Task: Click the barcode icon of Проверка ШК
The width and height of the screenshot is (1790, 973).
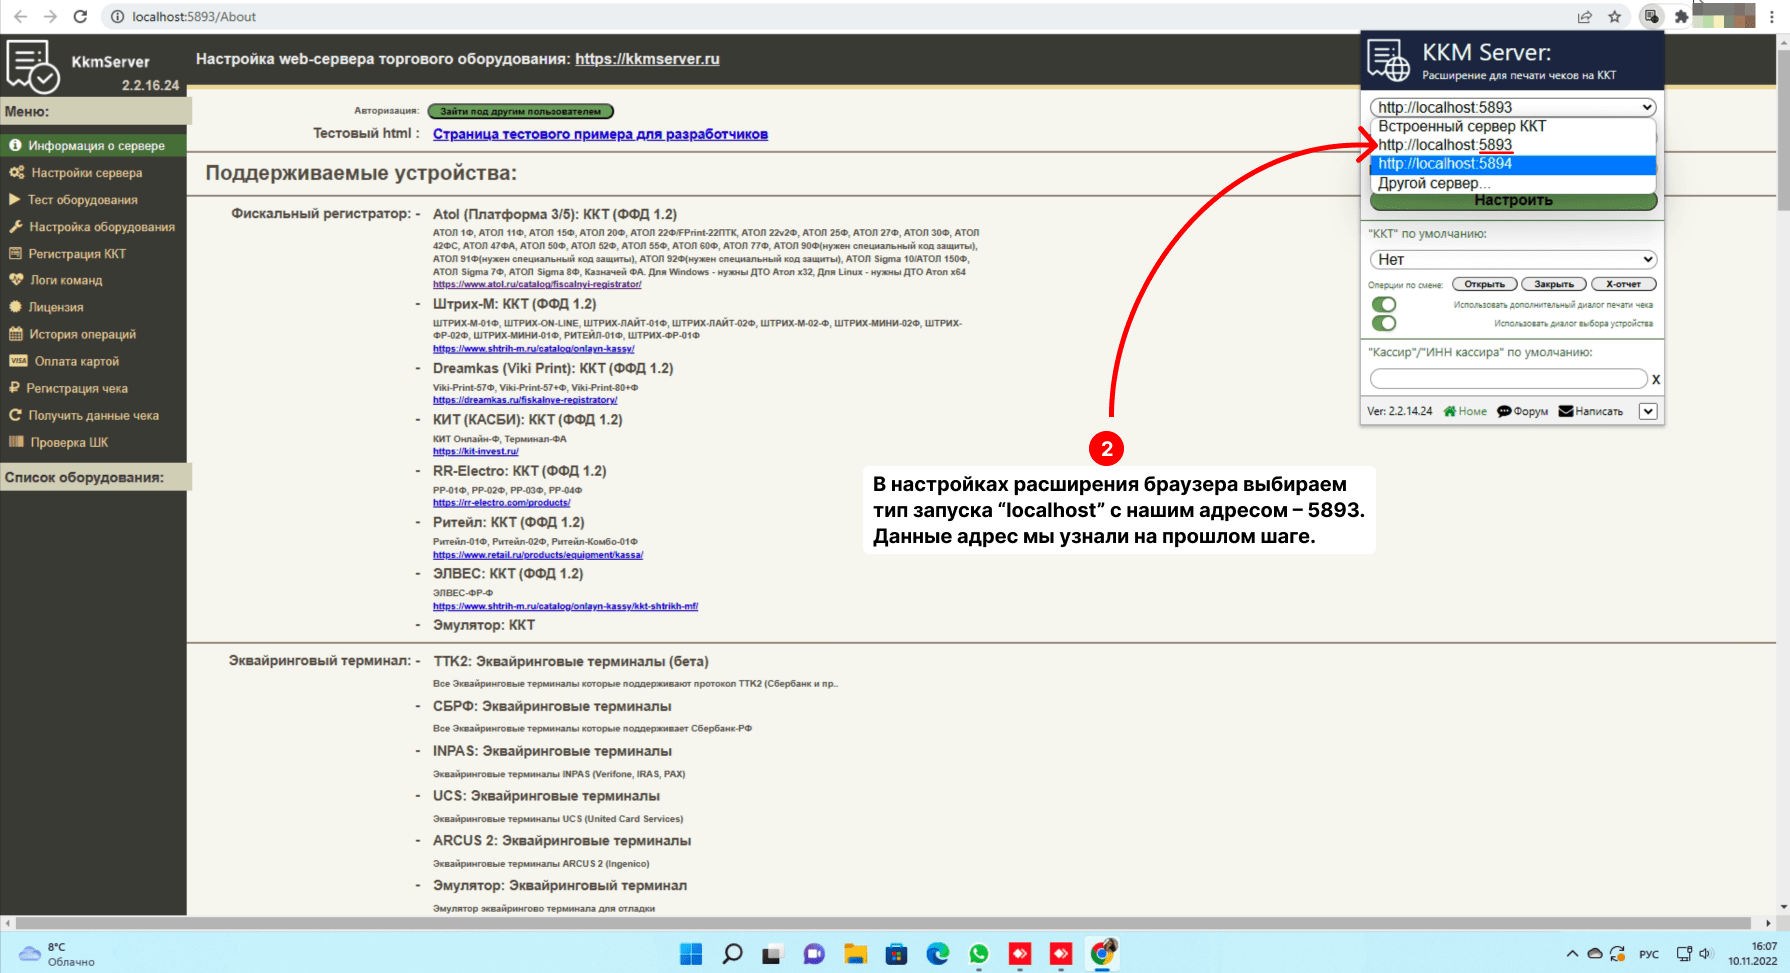Action: [x=16, y=442]
